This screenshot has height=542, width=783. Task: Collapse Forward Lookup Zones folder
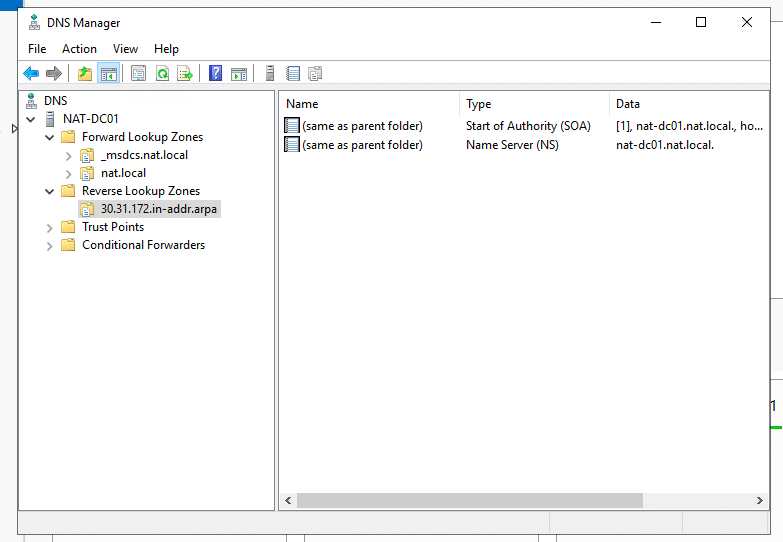point(49,137)
